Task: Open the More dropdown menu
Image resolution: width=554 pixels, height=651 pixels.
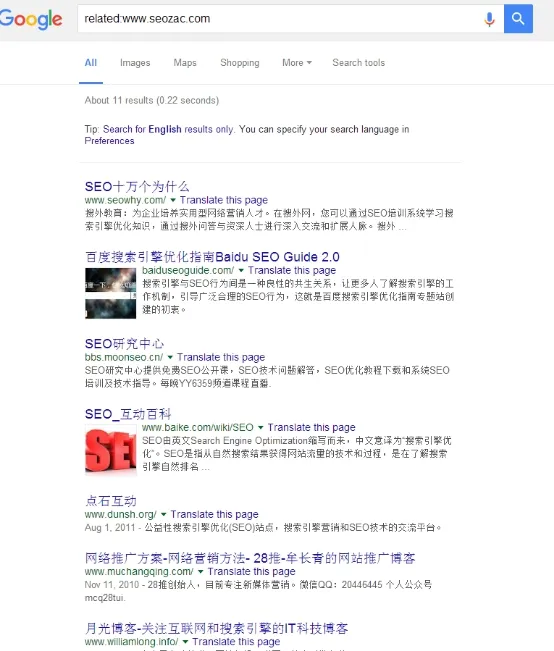Action: (297, 63)
